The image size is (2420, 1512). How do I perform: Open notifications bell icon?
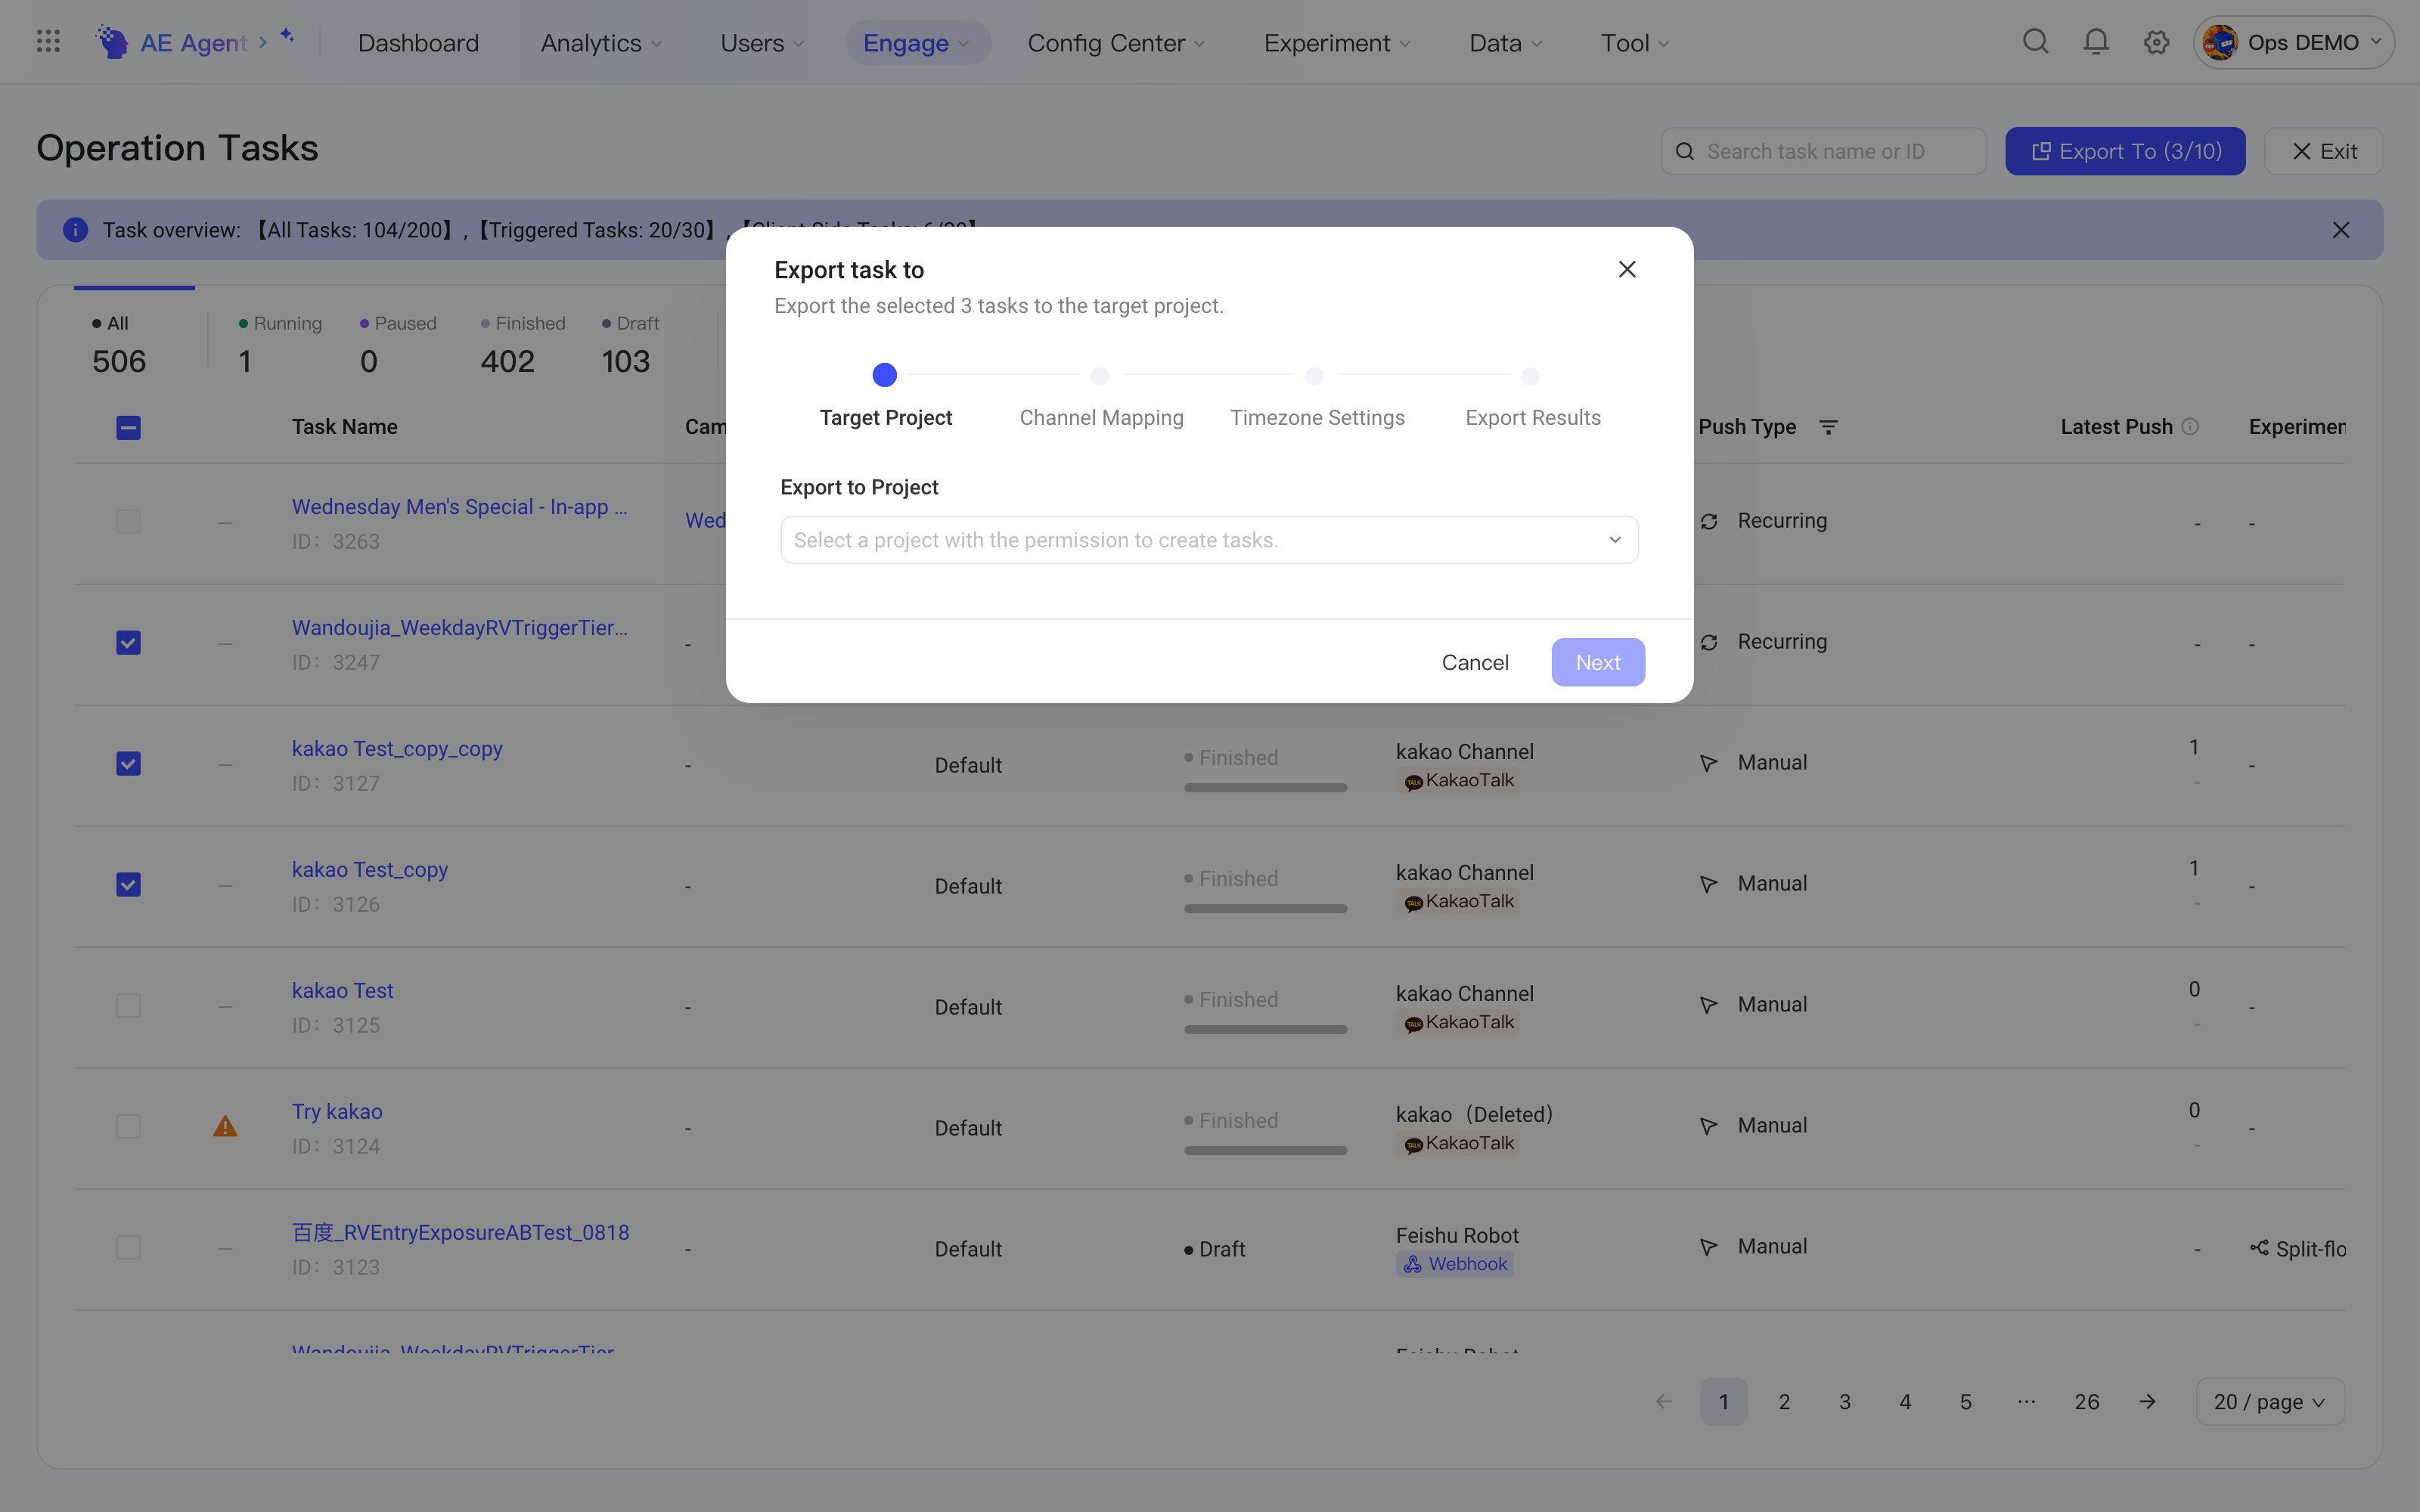[2096, 42]
